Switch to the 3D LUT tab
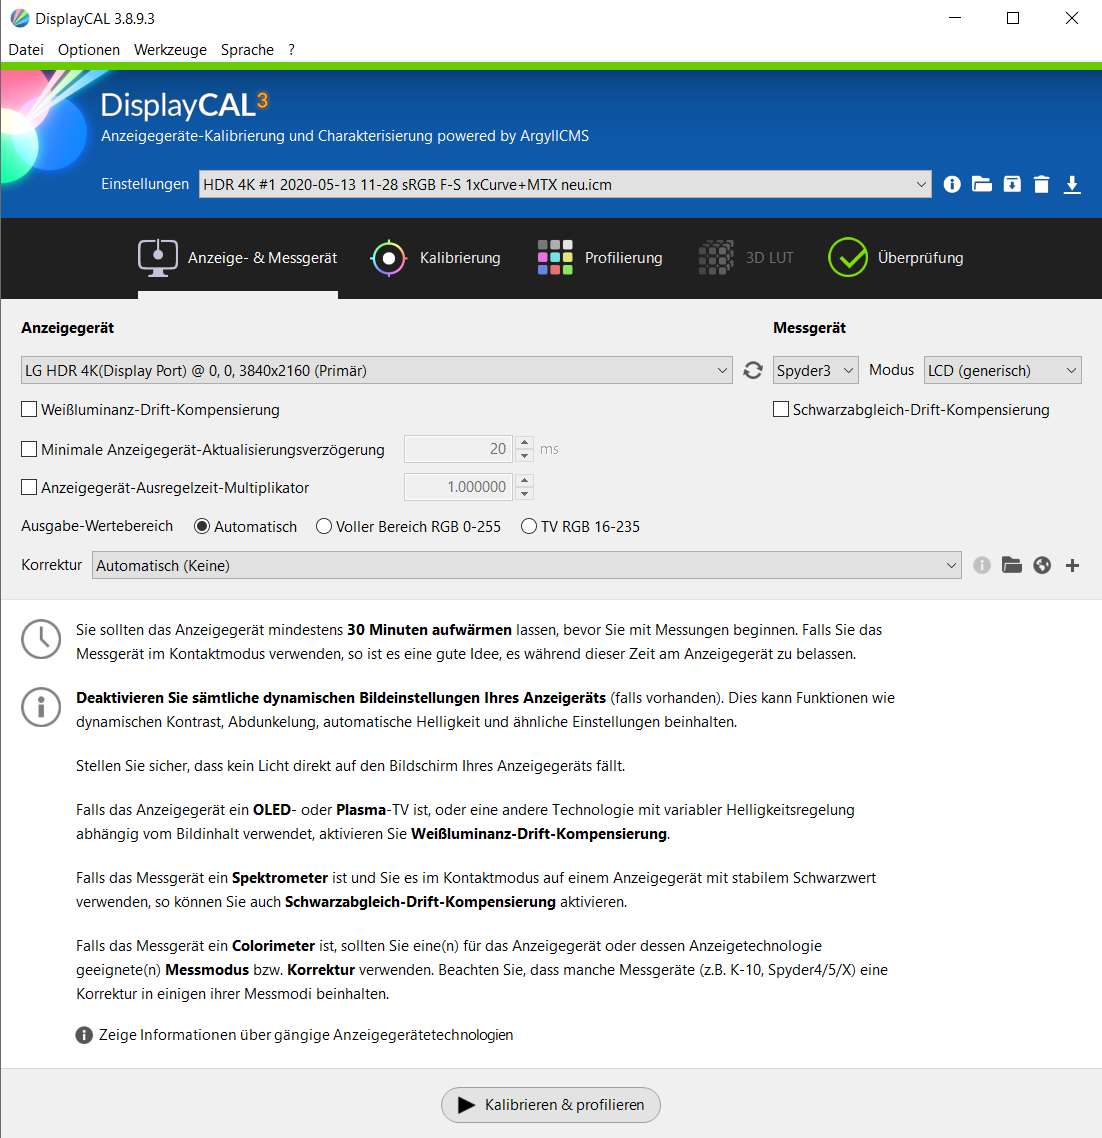 [746, 258]
